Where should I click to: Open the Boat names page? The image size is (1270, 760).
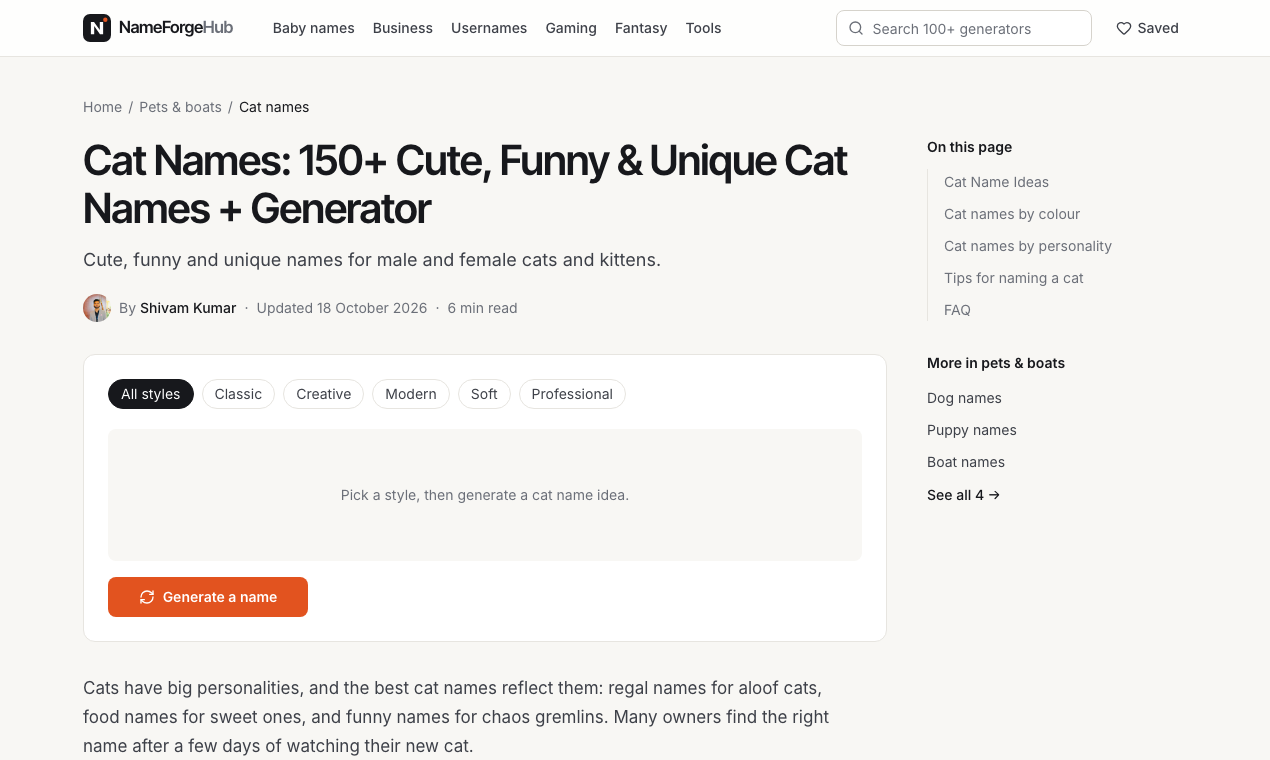click(966, 462)
